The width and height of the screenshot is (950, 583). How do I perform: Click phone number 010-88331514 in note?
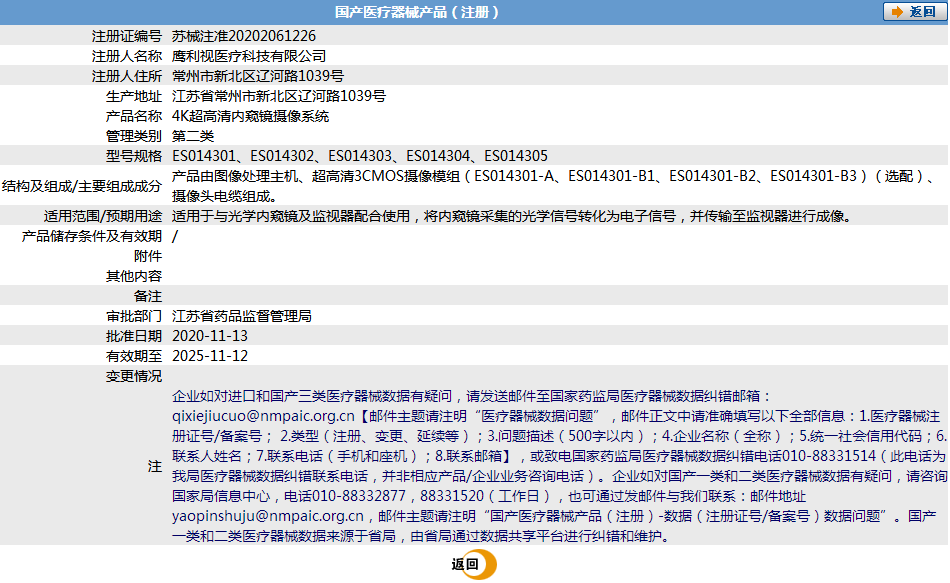coord(829,456)
